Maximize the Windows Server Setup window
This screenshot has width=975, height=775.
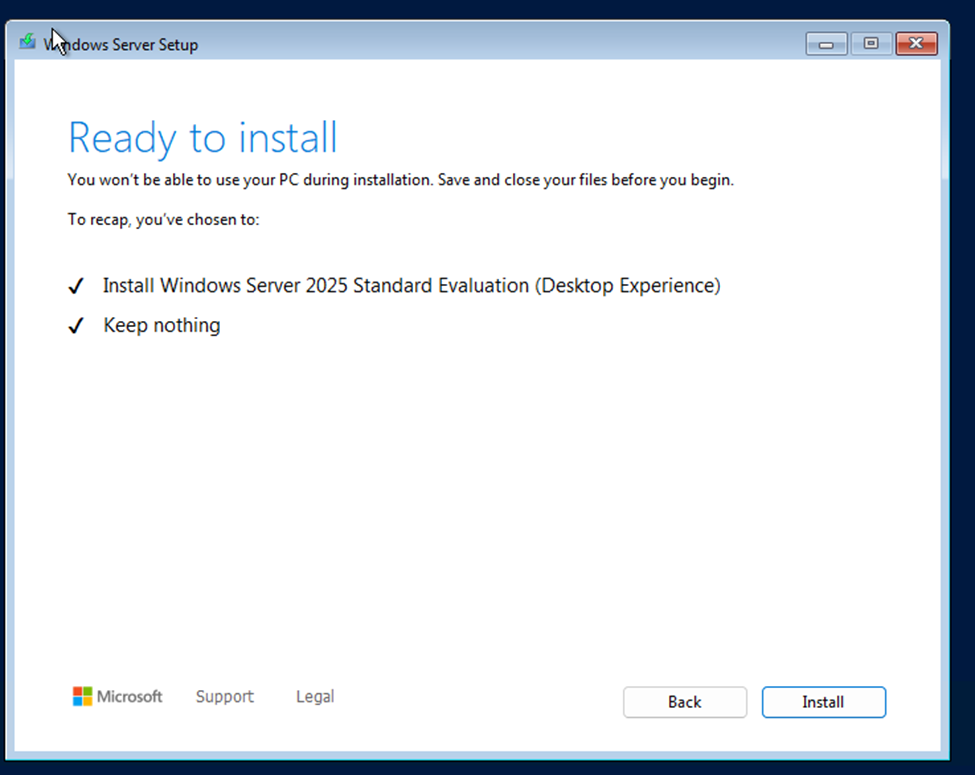[871, 44]
